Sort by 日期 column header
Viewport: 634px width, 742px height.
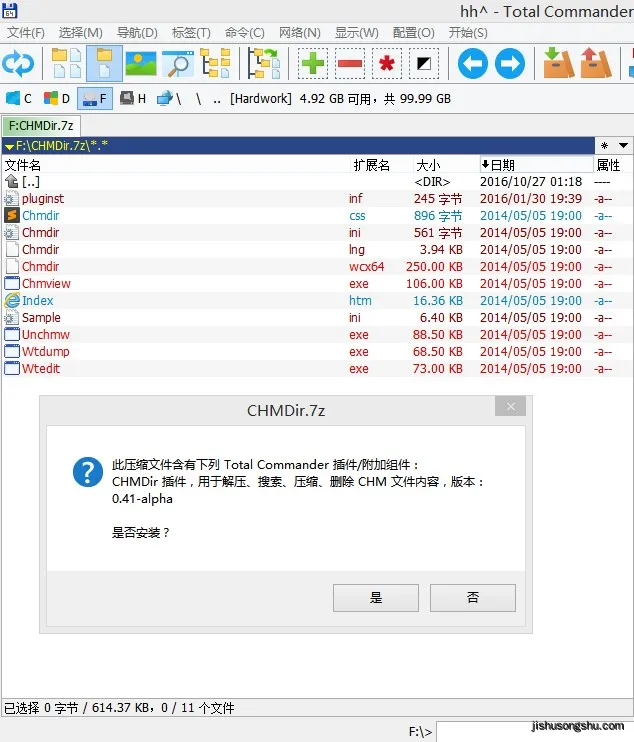(537, 165)
